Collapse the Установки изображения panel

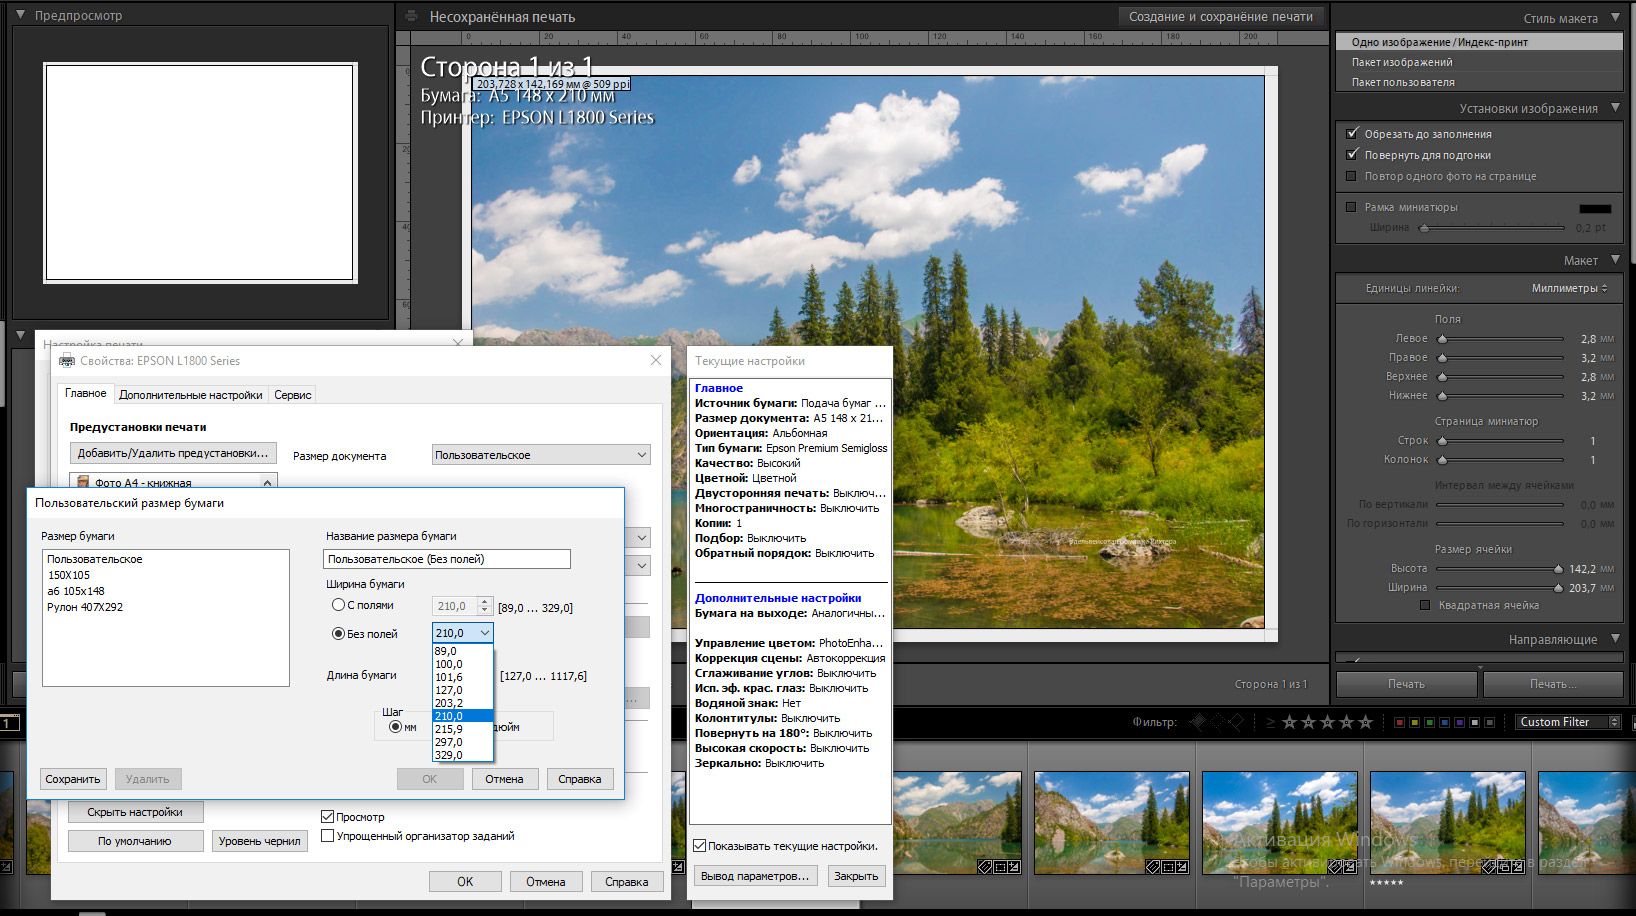point(1616,108)
